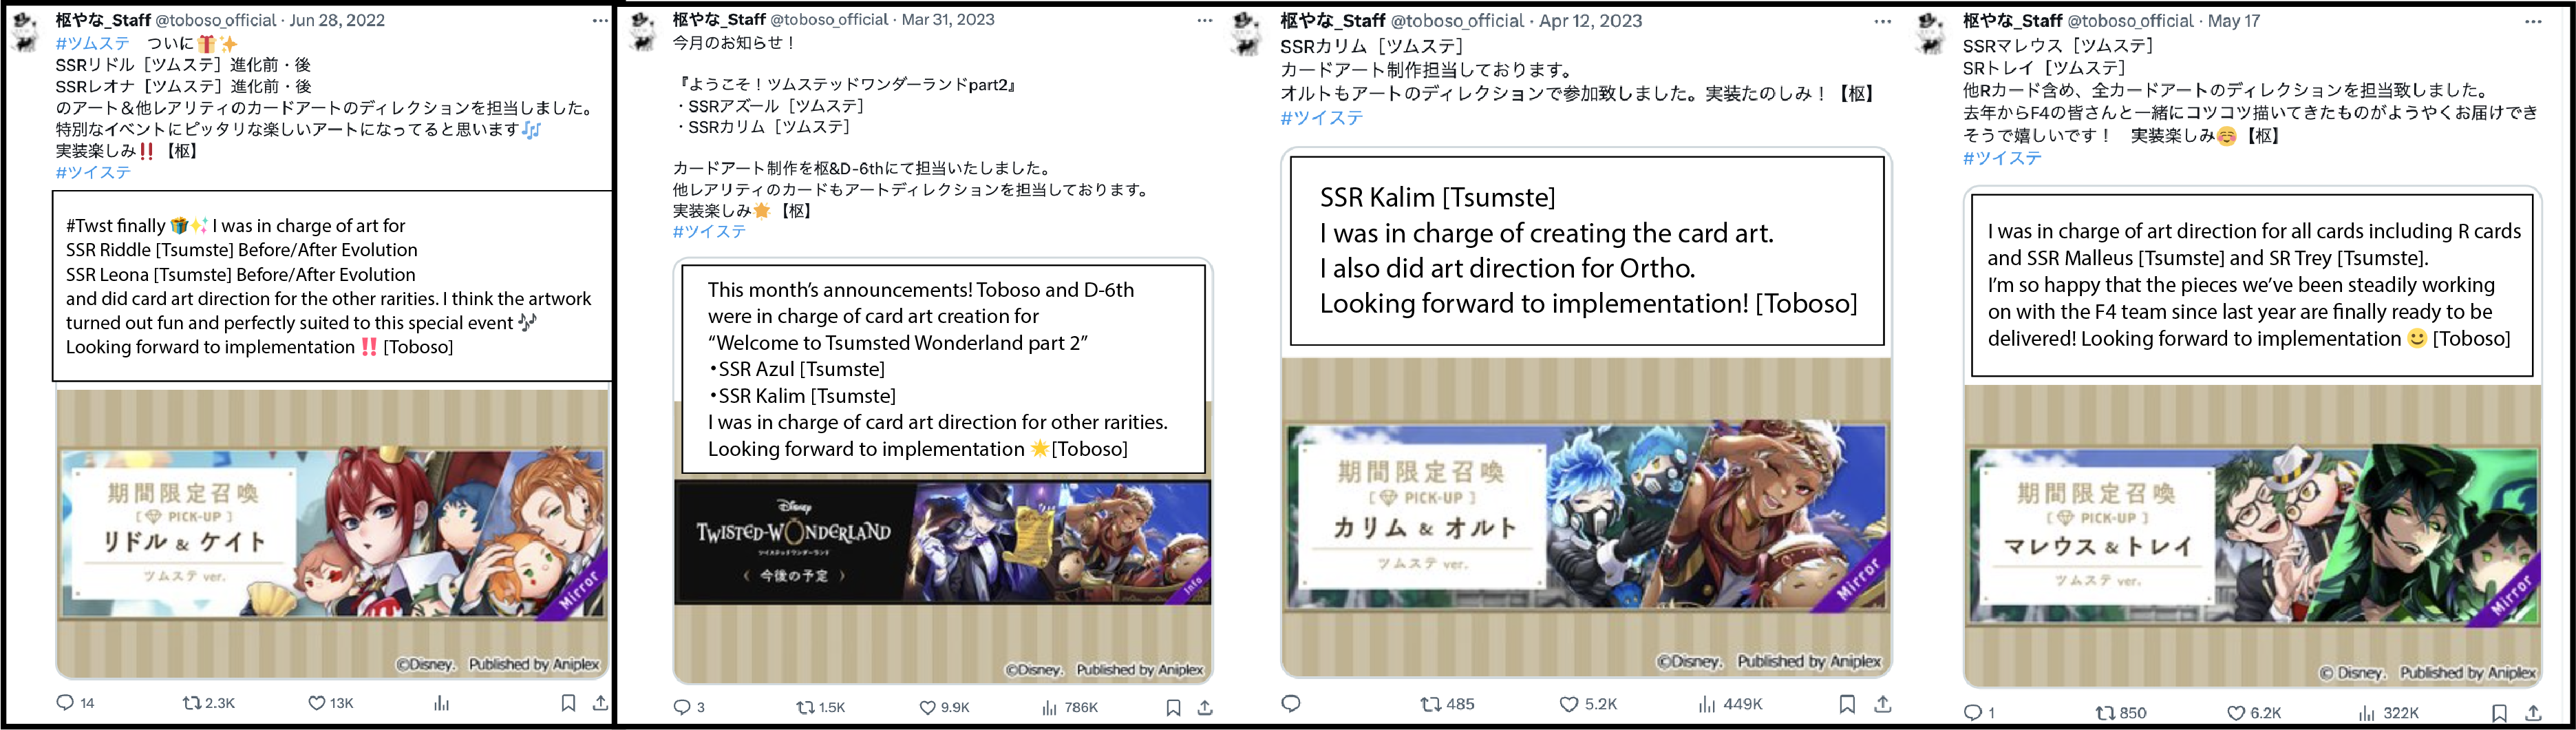This screenshot has width=2576, height=730.
Task: Retweet the Jun 28, 2022 post
Action: [x=208, y=703]
